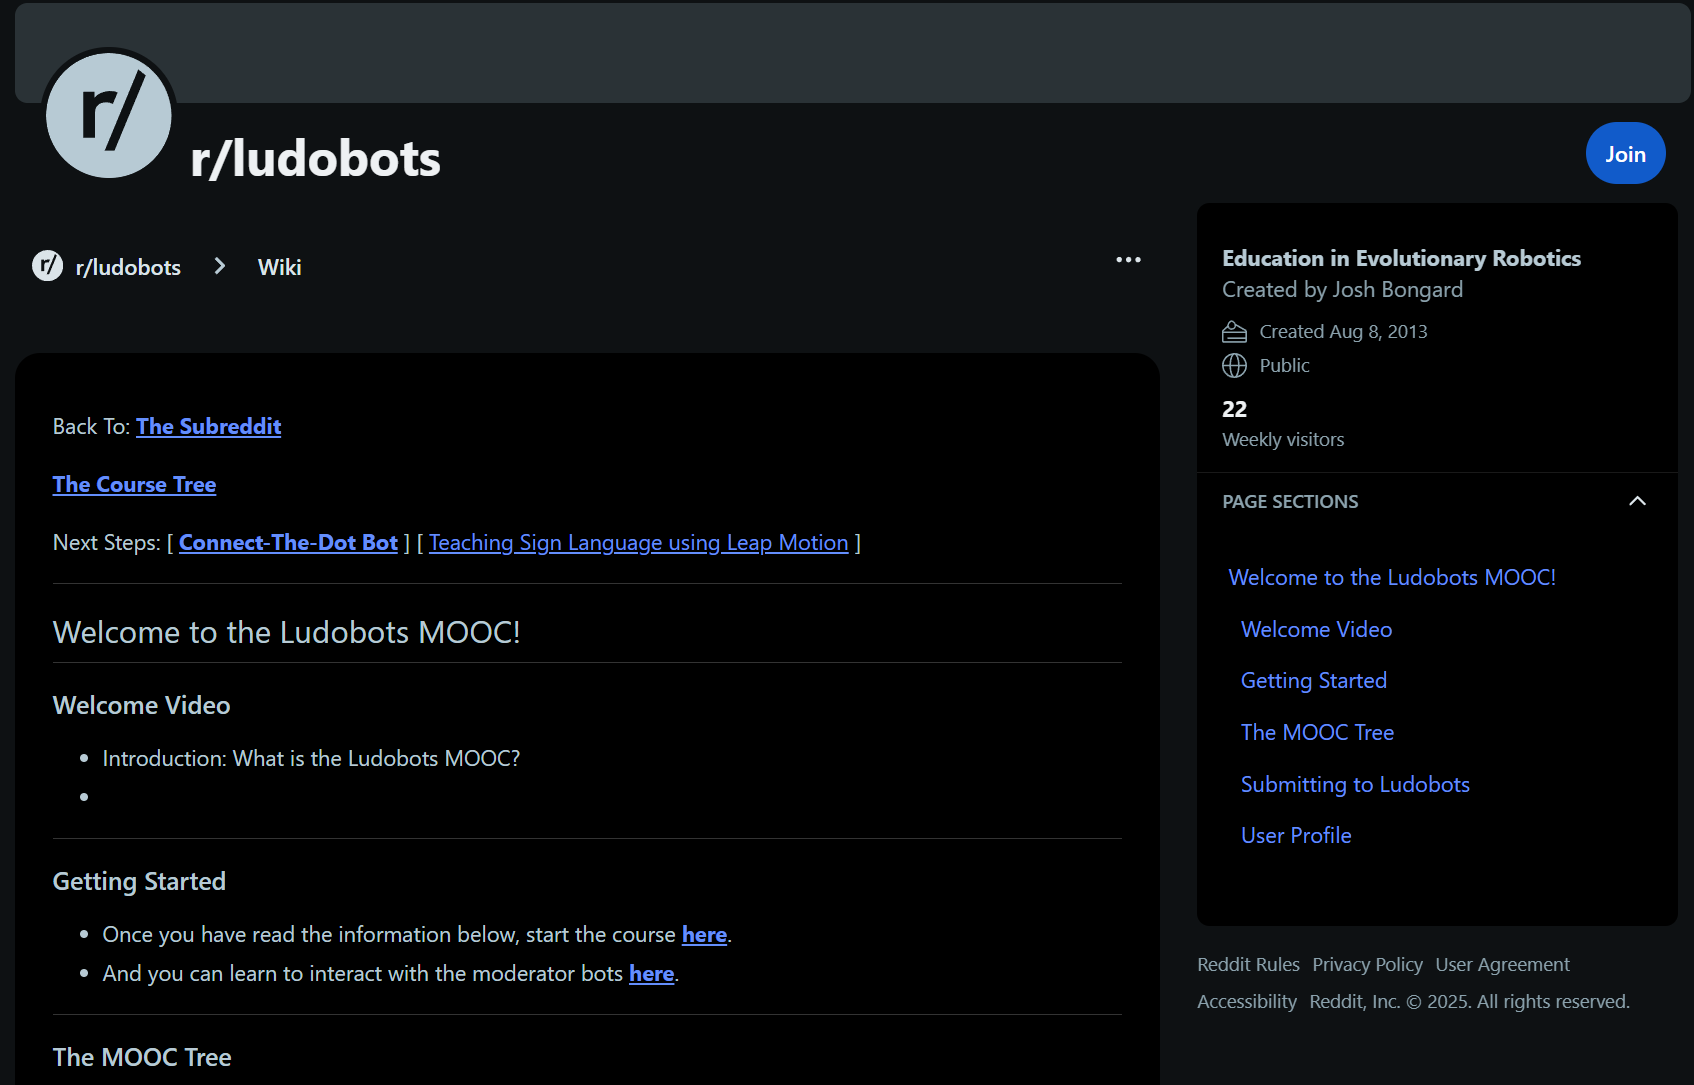
Task: Click 'Education in Evolutionary Robotics' sidebar title
Action: (x=1401, y=259)
